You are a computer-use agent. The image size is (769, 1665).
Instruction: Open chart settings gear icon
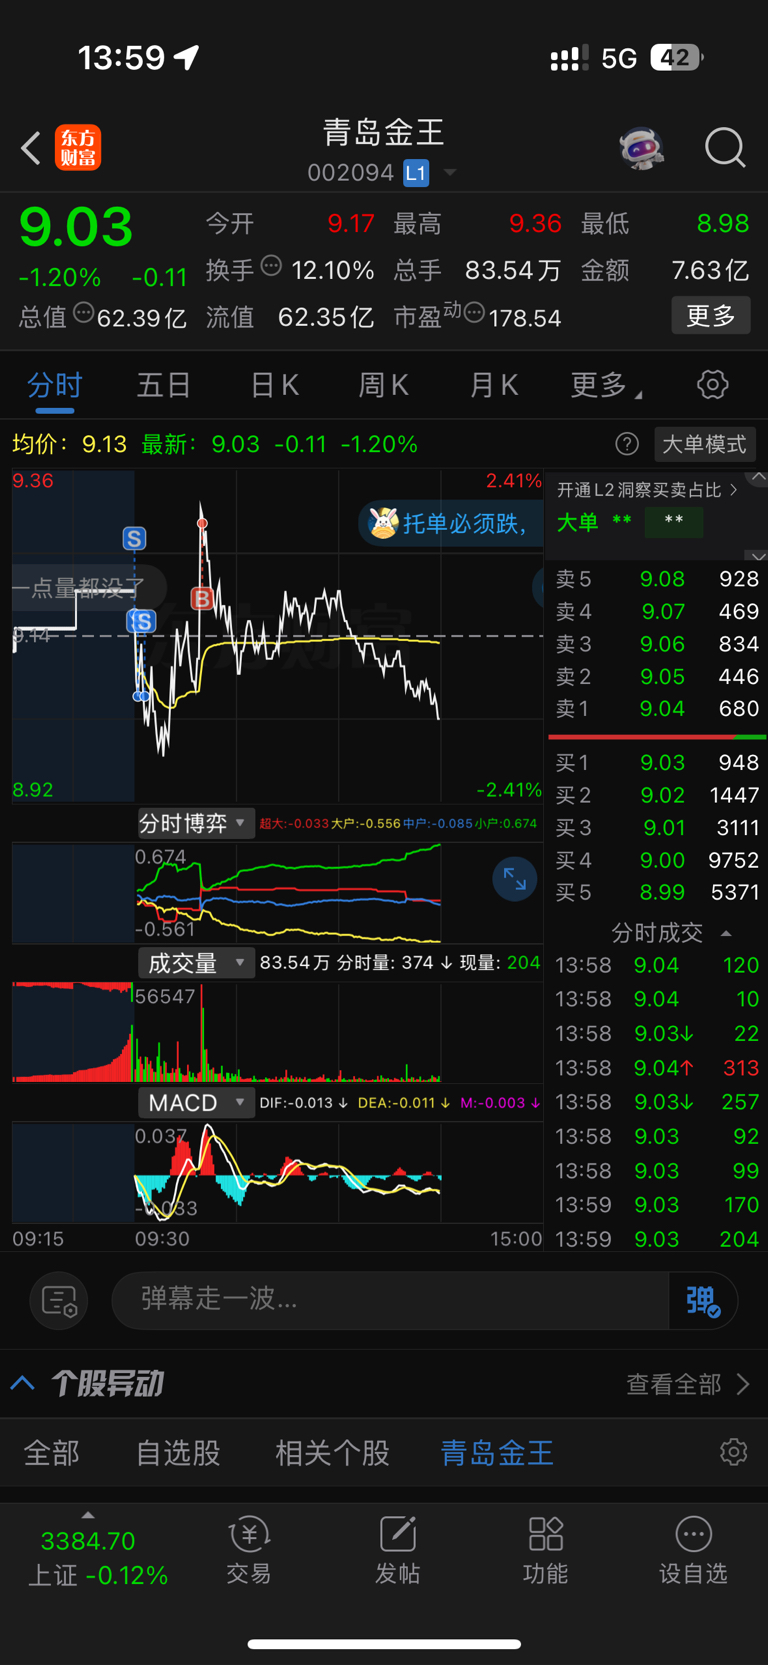click(x=712, y=384)
